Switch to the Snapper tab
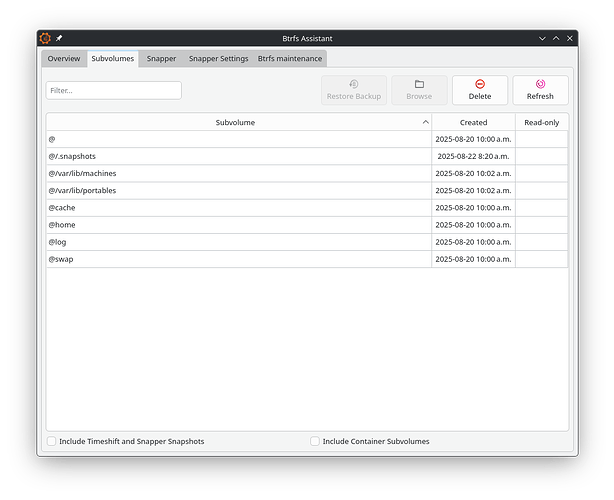The height and width of the screenshot is (500, 614). 161,59
